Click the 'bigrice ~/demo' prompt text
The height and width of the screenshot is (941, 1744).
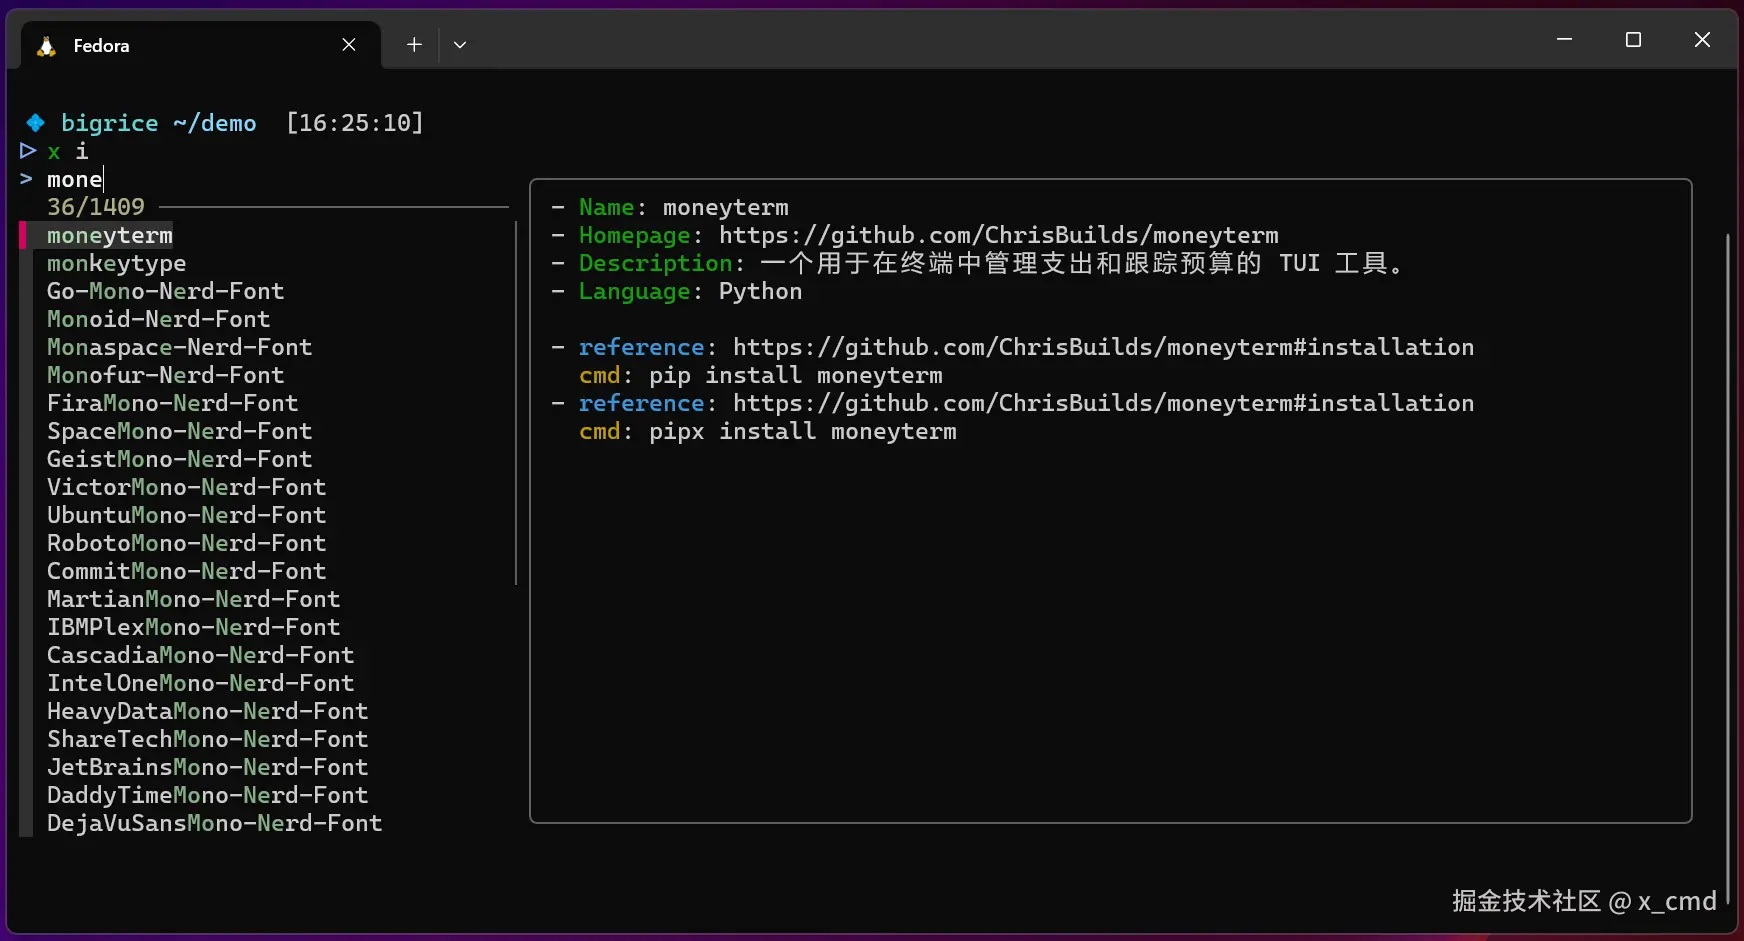[x=159, y=124]
